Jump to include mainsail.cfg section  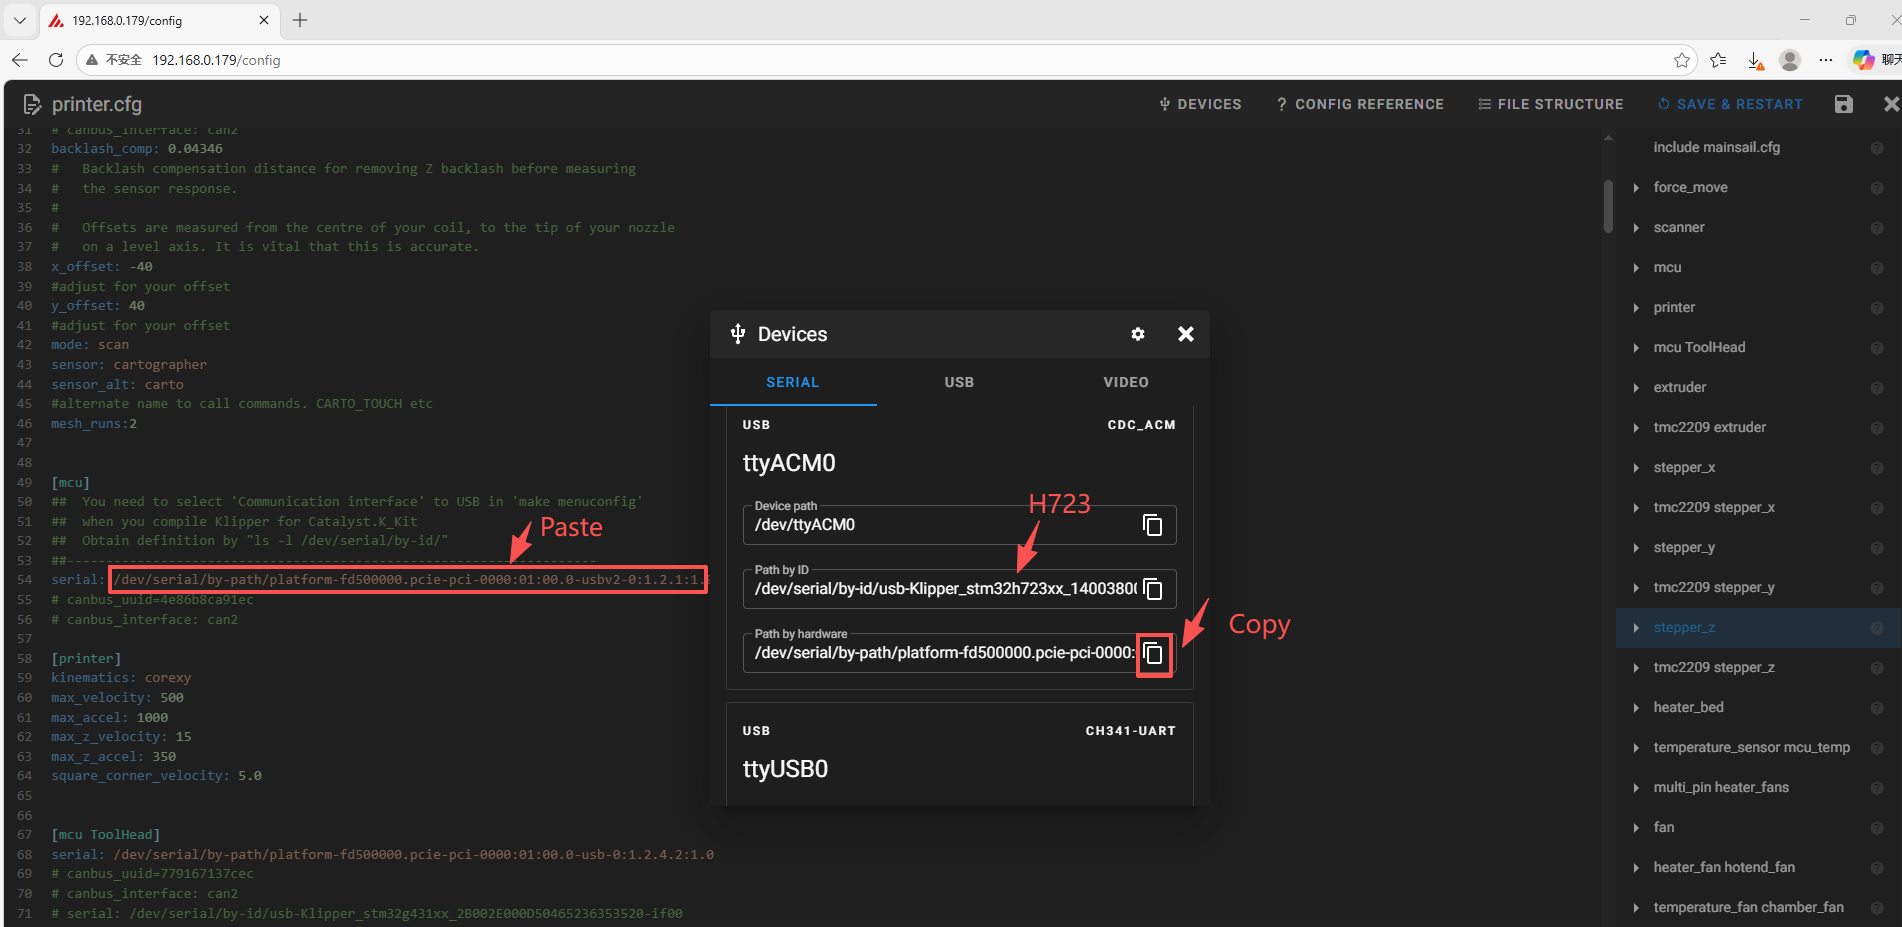[1716, 147]
